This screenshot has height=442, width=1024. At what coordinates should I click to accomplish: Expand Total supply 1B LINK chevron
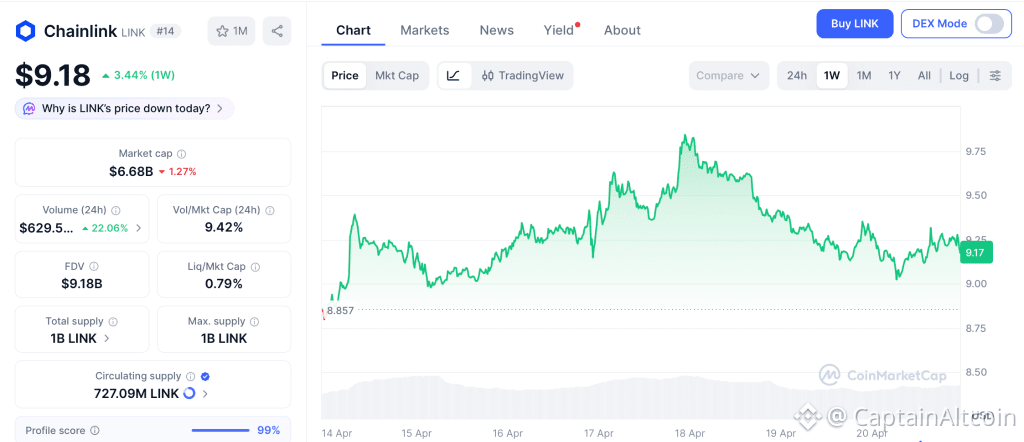coord(107,339)
